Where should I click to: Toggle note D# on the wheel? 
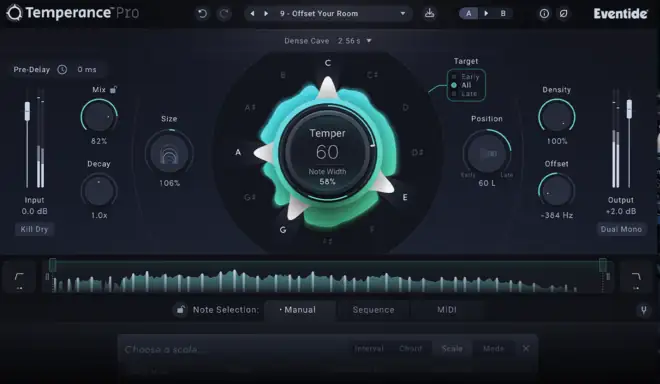[417, 152]
